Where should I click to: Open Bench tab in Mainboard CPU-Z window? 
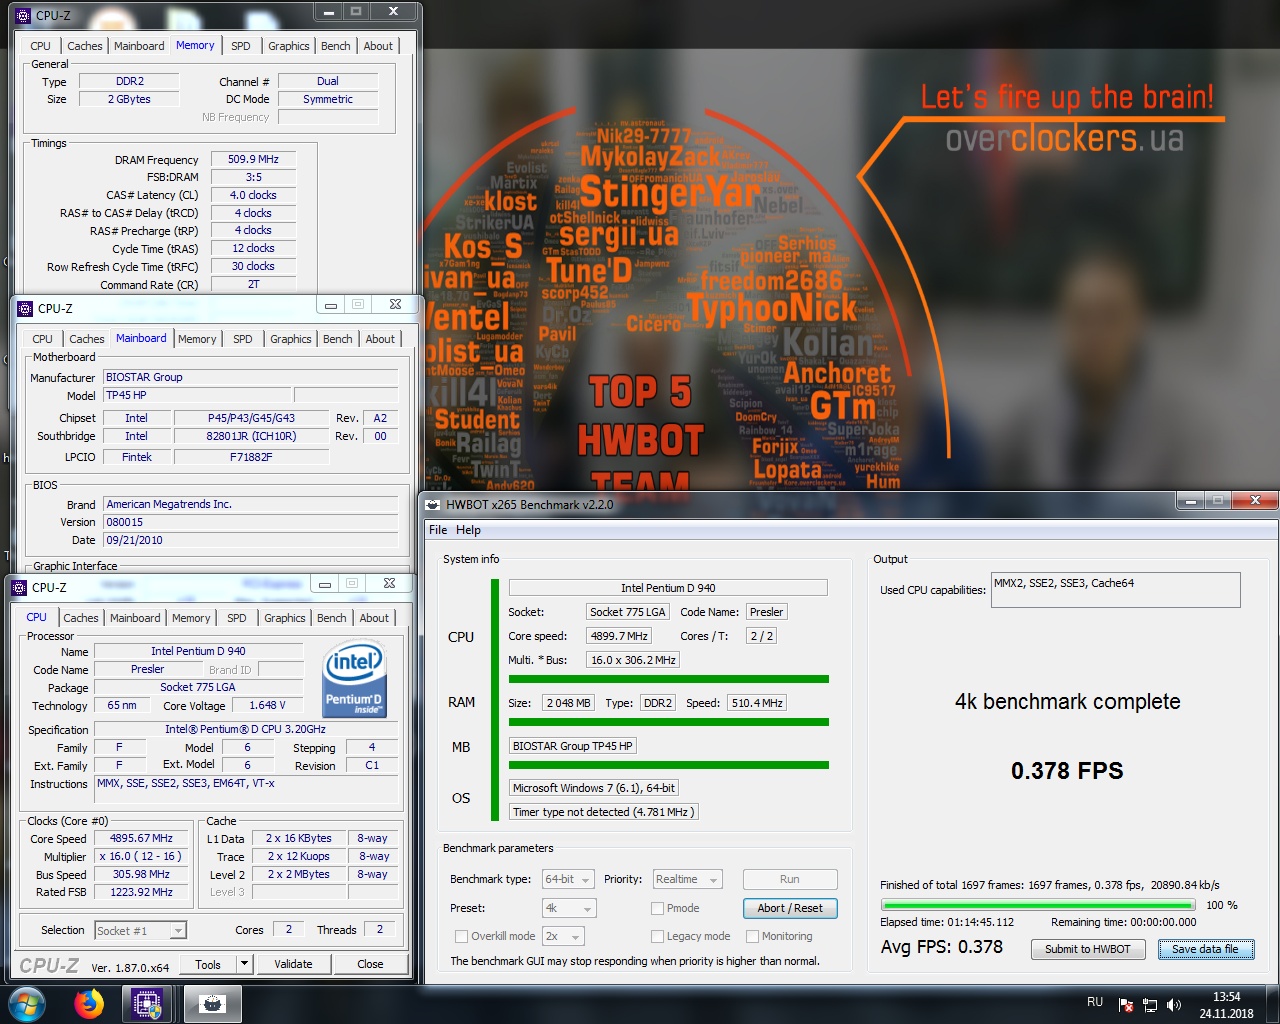(x=338, y=339)
